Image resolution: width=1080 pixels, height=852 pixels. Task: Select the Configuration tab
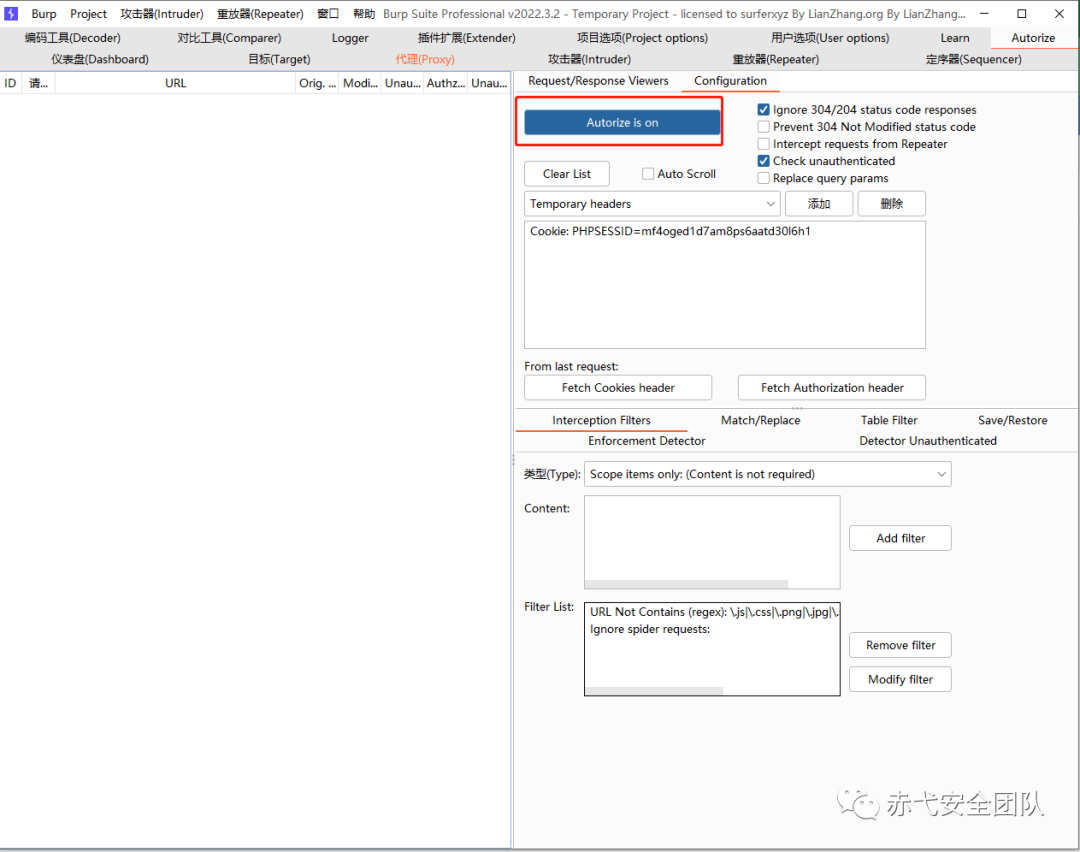click(730, 81)
